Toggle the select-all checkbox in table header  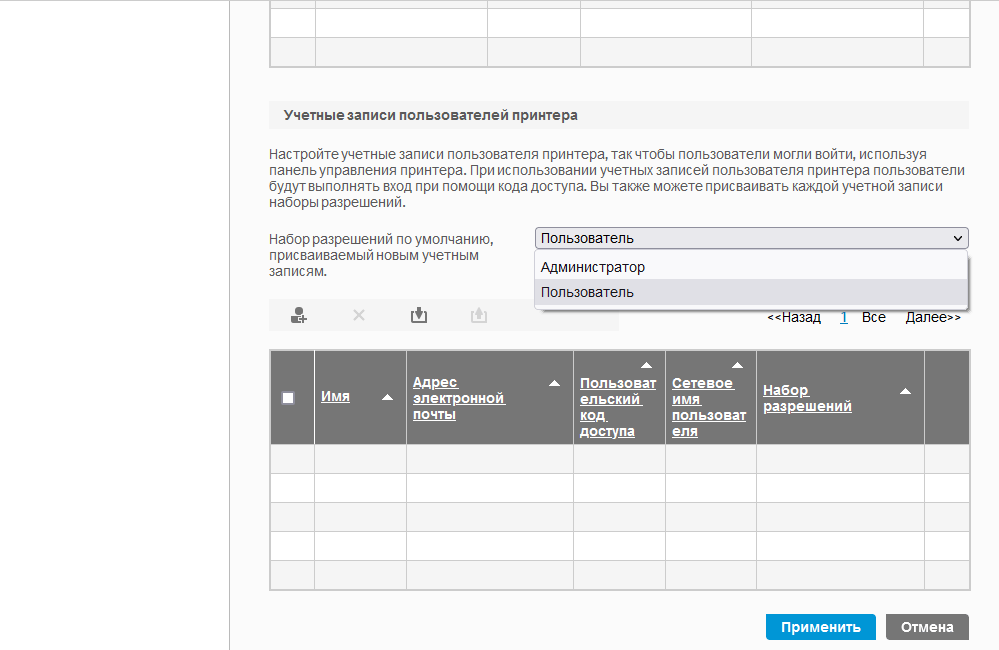click(x=288, y=397)
